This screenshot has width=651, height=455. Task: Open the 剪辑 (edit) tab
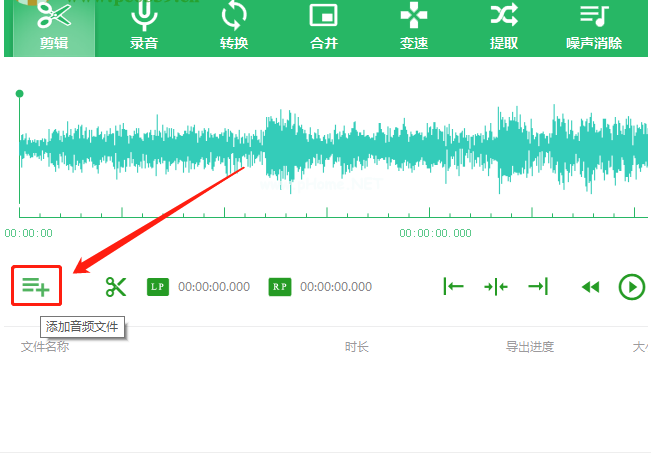tap(54, 27)
